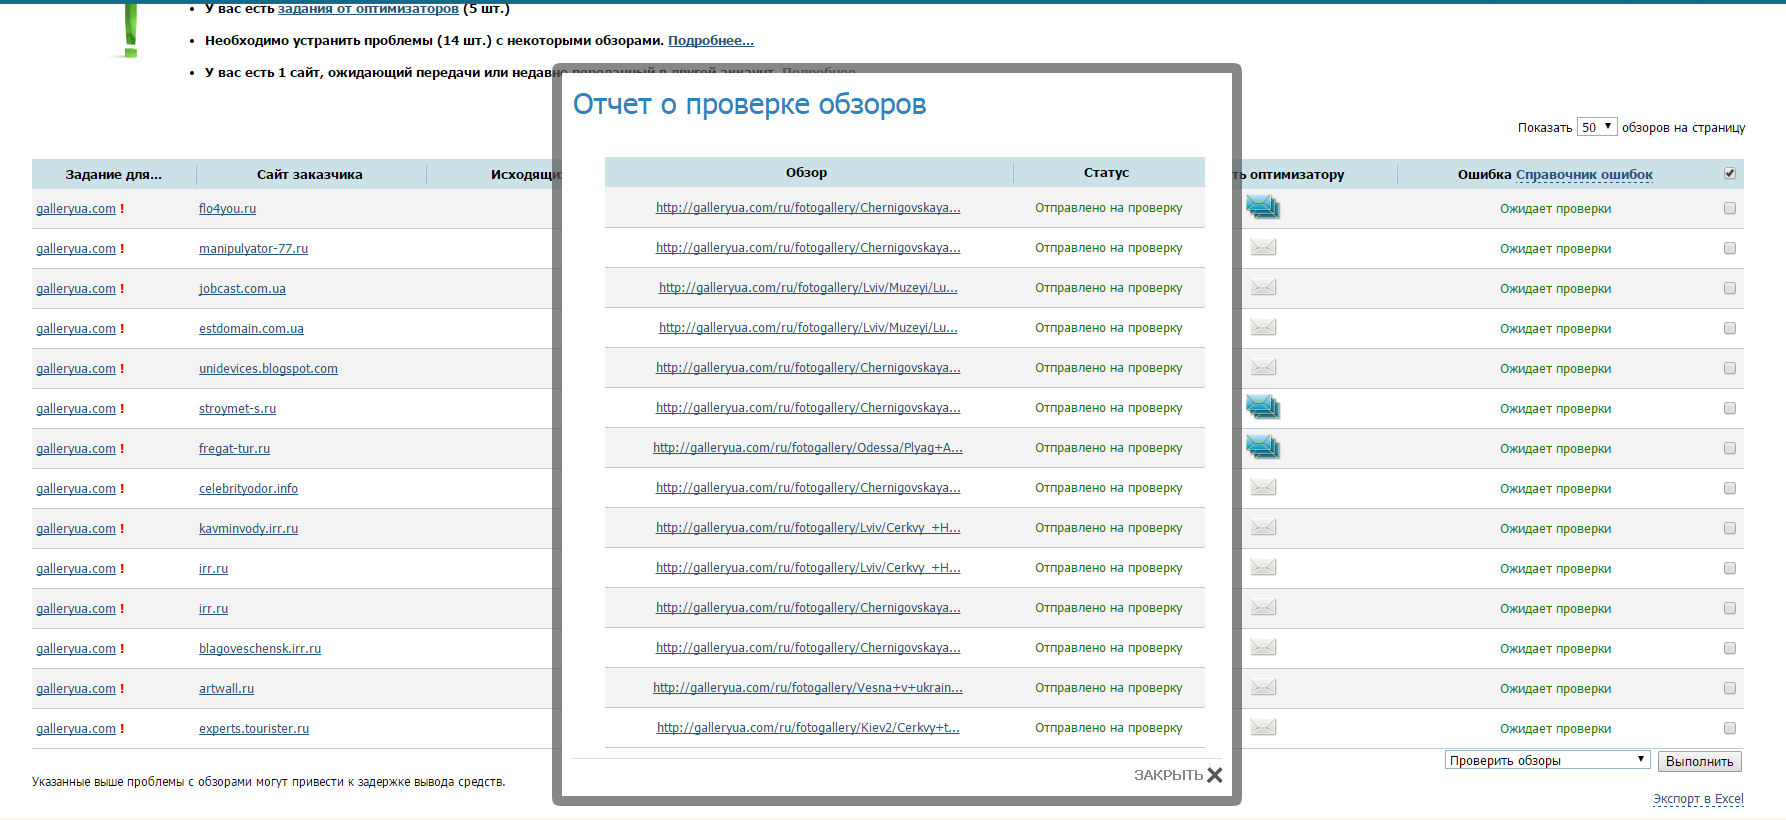This screenshot has width=1786, height=820.
Task: Open the estdomain.com.ua customer site link
Action: tap(251, 329)
